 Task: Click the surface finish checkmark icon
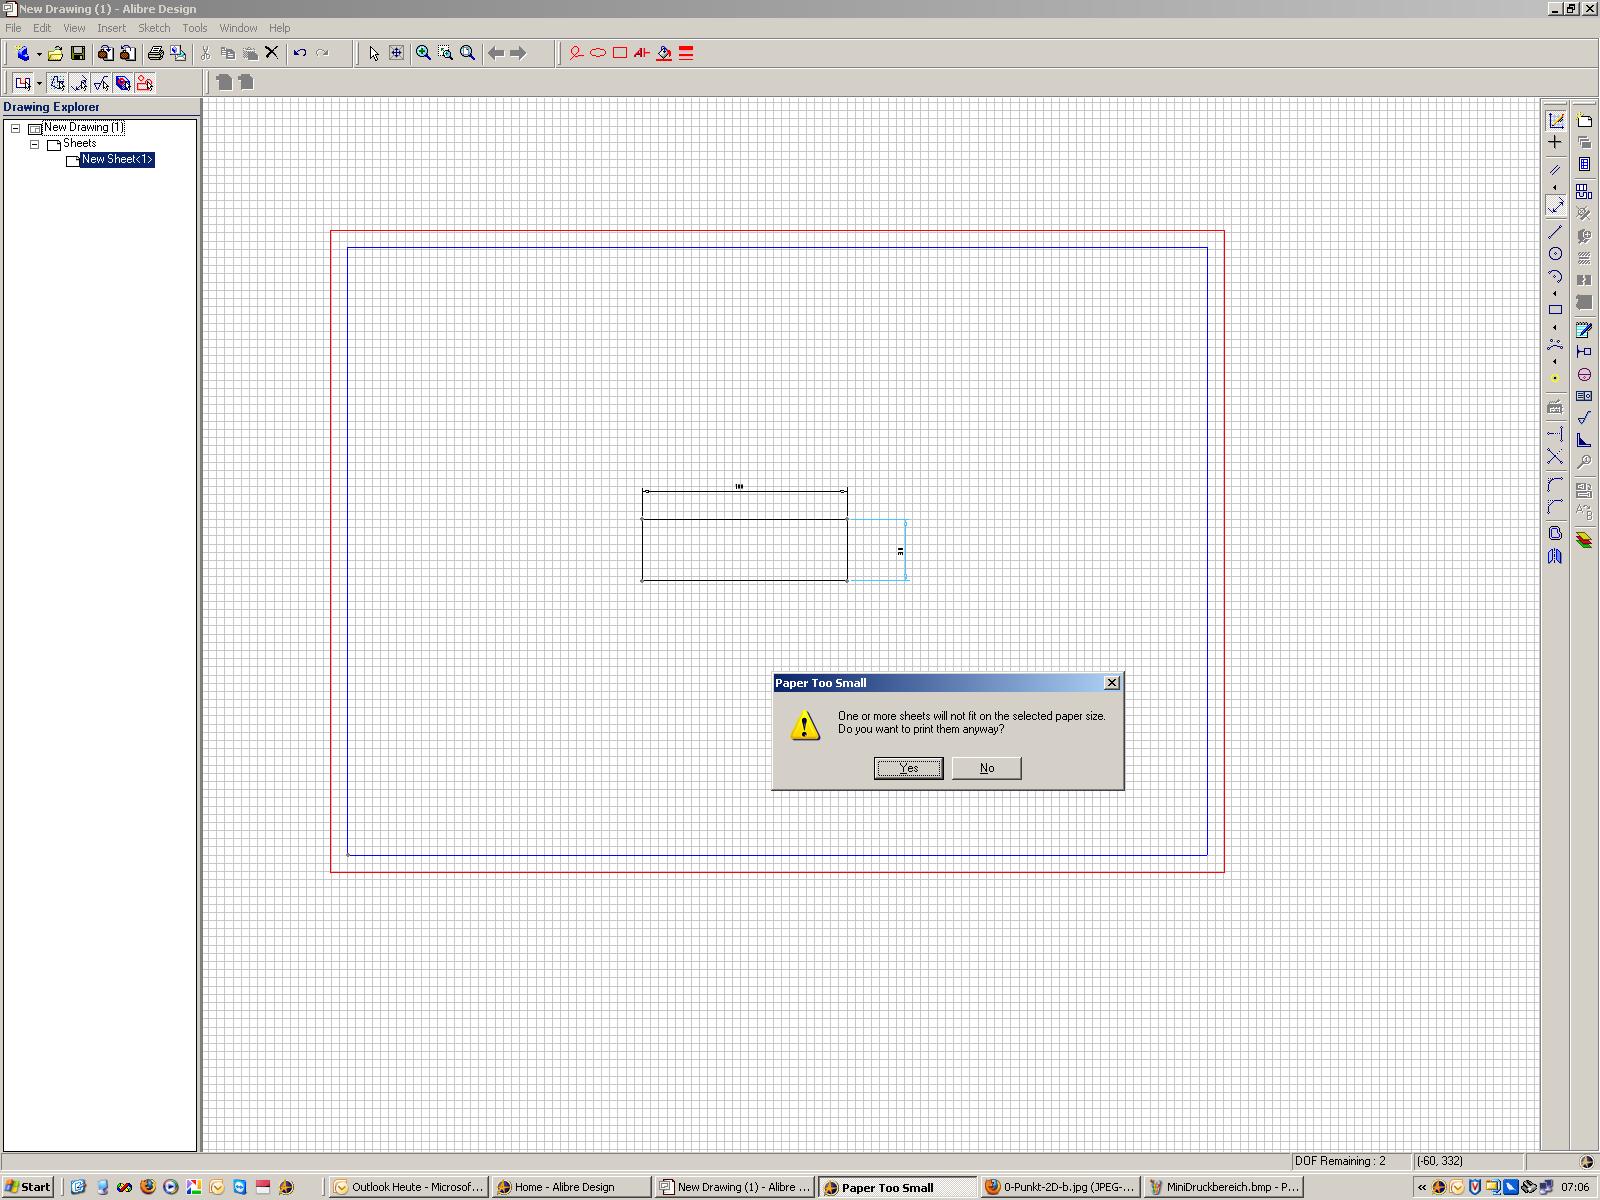pyautogui.click(x=1584, y=418)
